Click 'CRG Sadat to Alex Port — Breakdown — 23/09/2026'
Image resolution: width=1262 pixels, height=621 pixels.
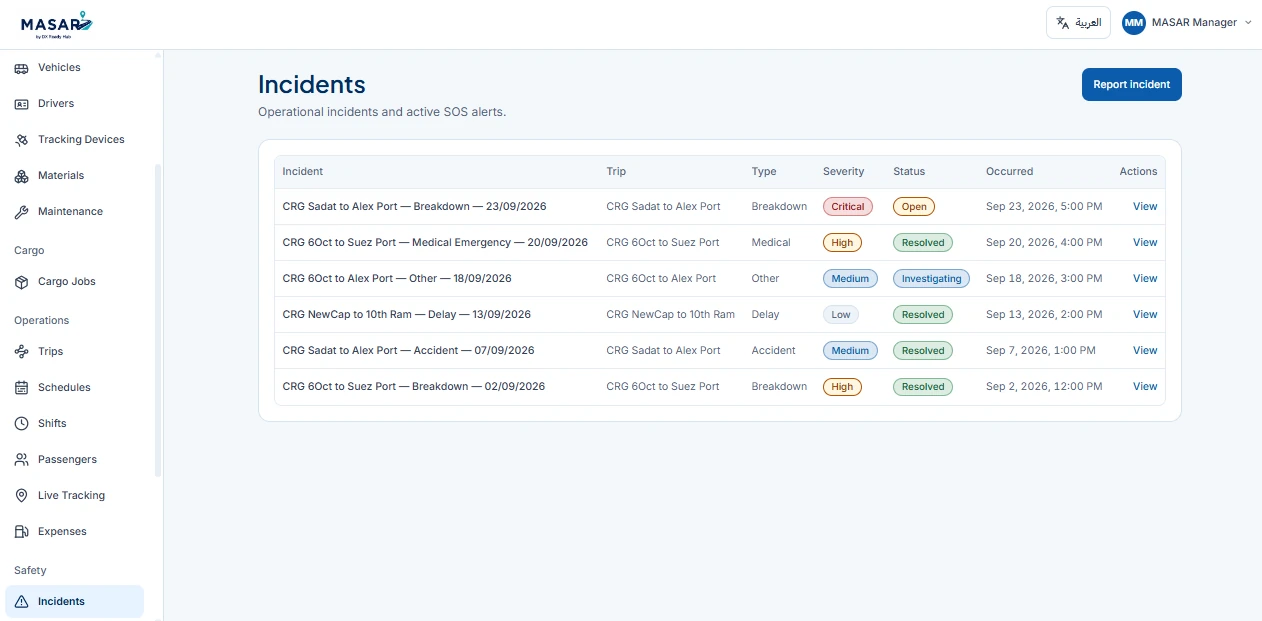click(414, 207)
